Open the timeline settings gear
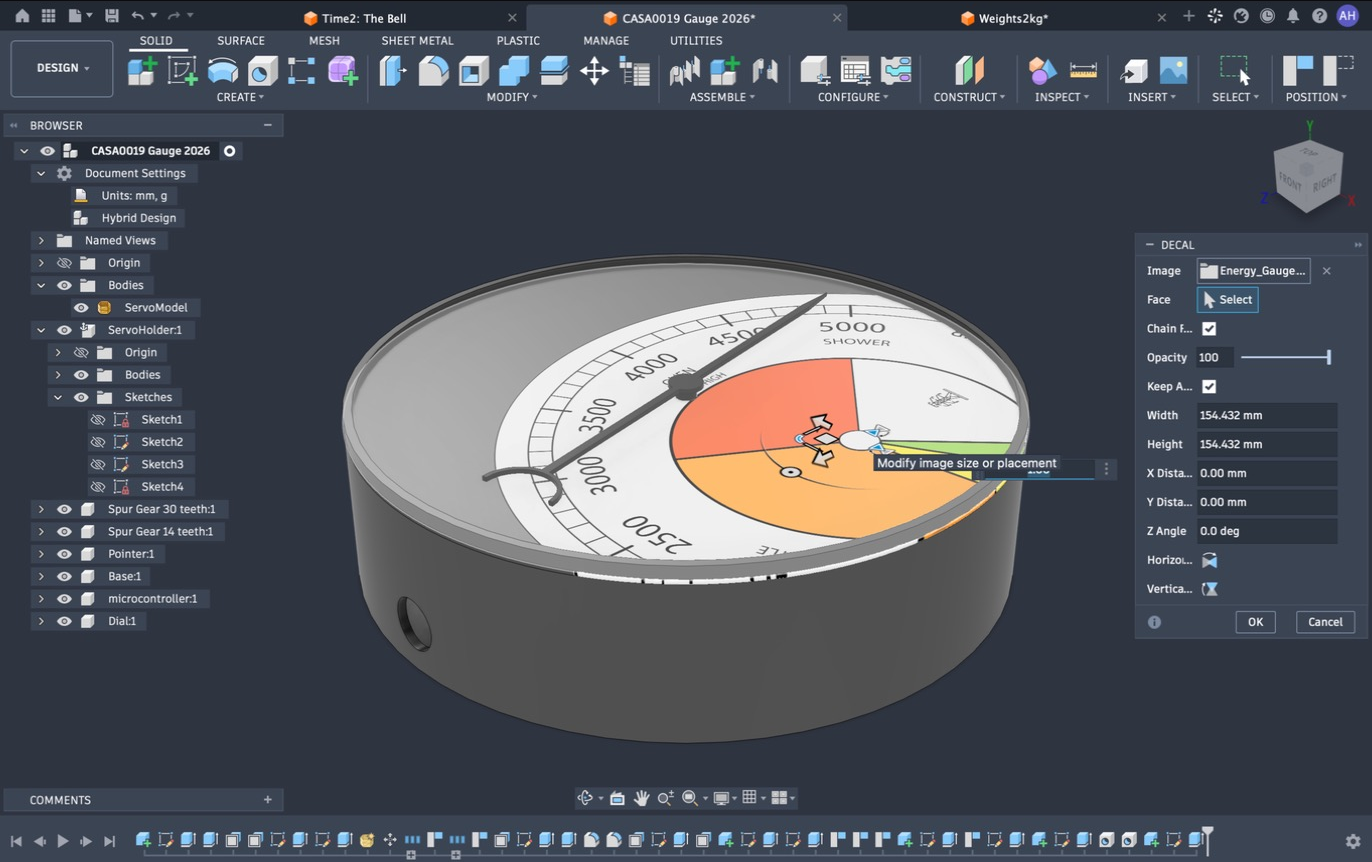This screenshot has height=862, width=1372. pyautogui.click(x=1353, y=841)
